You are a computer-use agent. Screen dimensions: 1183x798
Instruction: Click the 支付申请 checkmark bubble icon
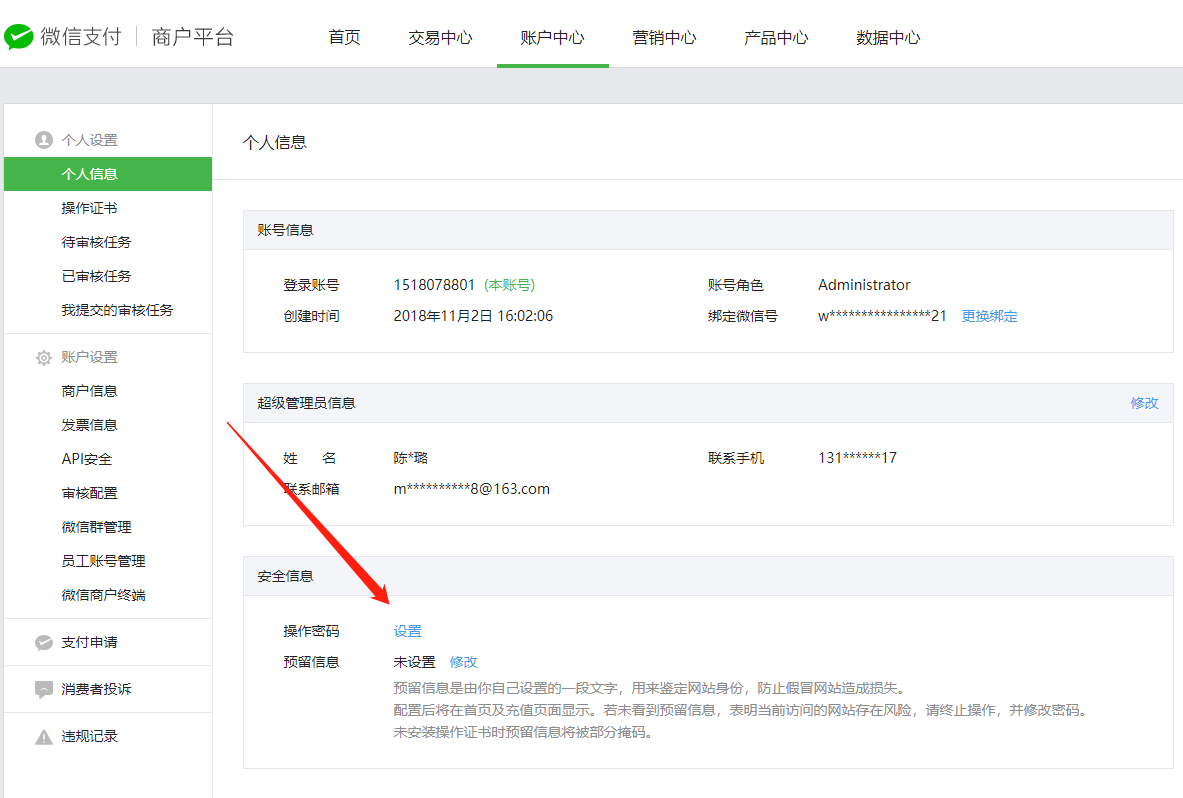pos(43,642)
